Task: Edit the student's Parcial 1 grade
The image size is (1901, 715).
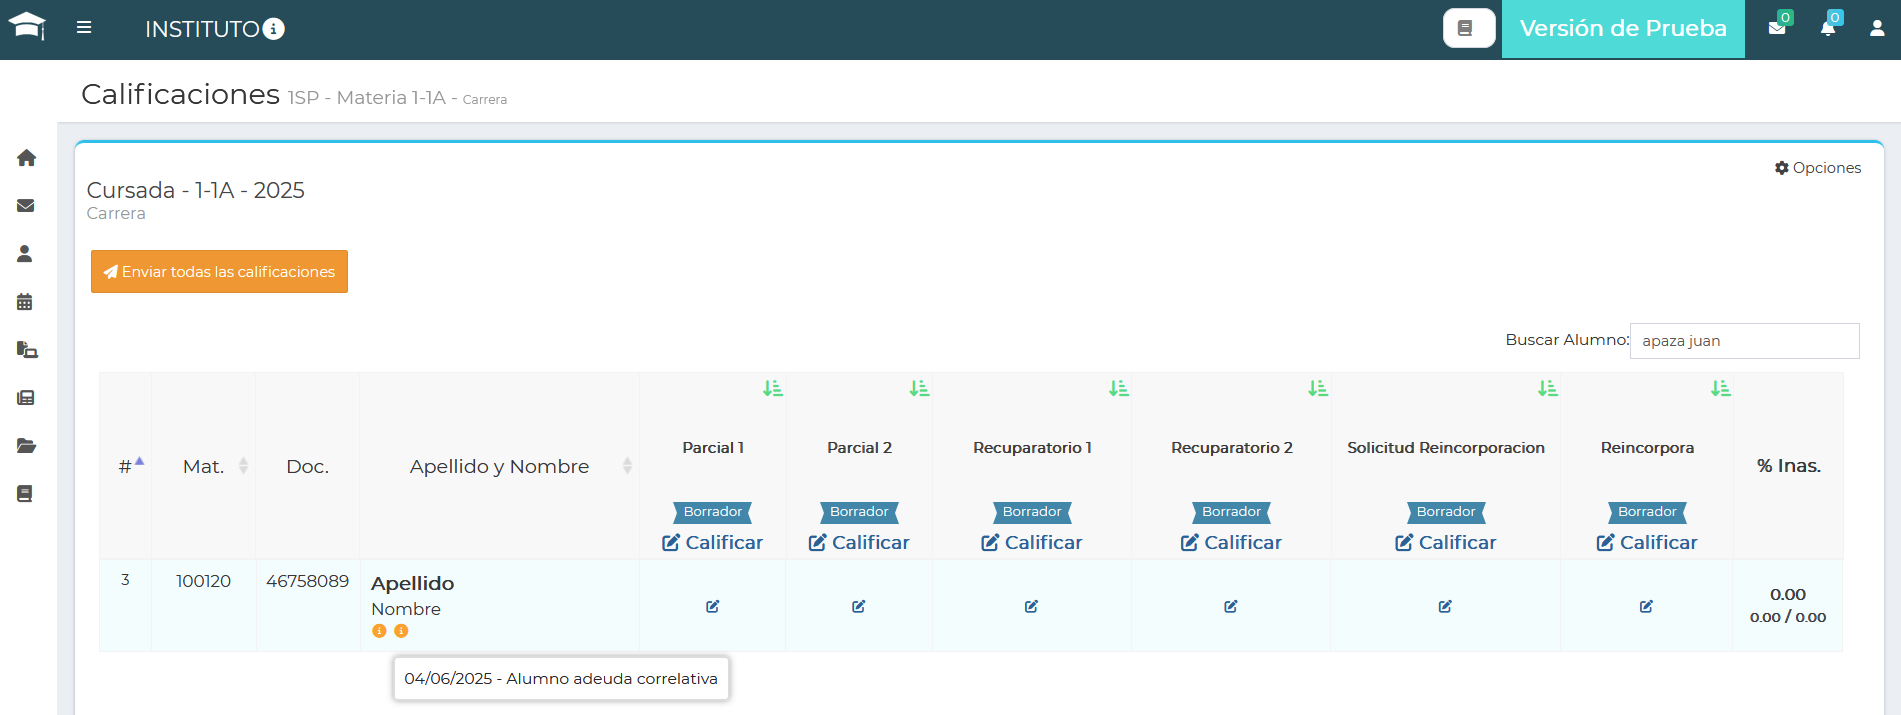Action: [x=712, y=606]
